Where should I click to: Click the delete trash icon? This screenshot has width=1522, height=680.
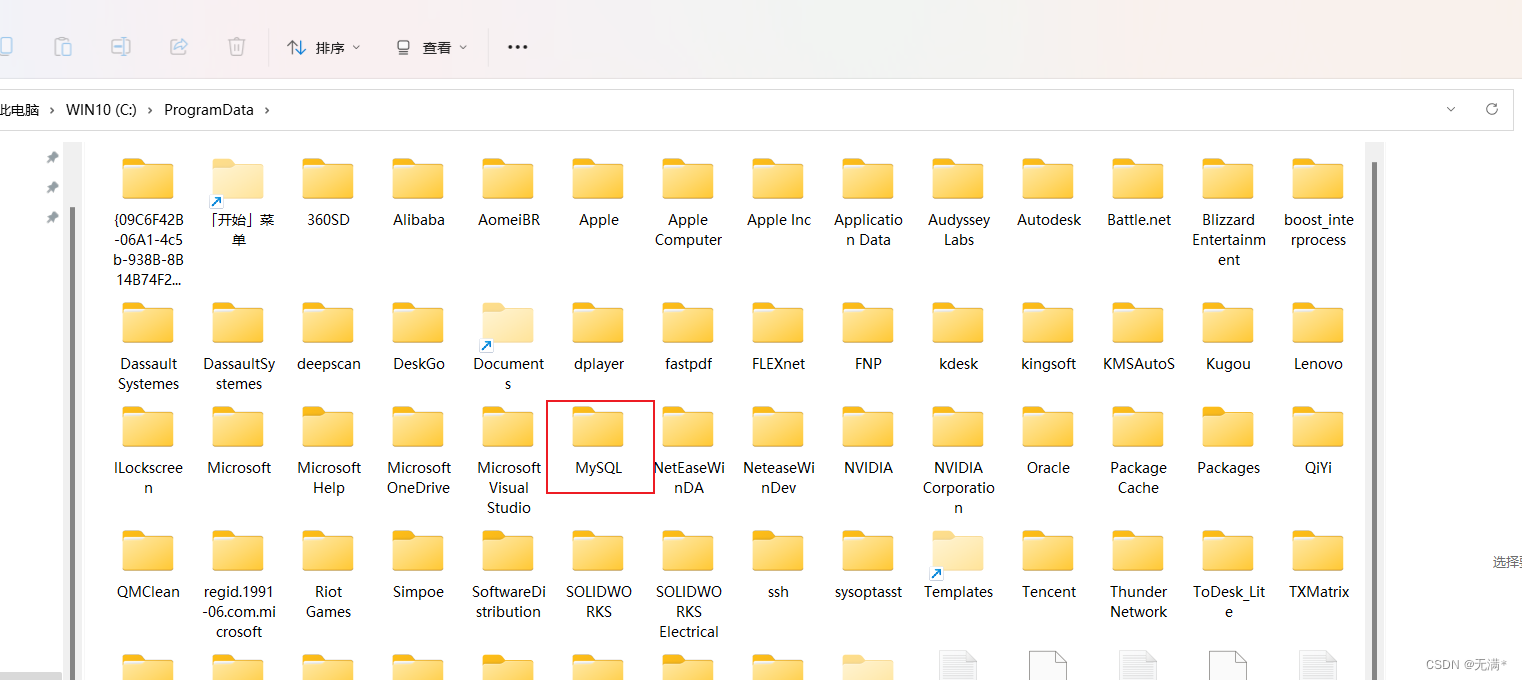(x=237, y=46)
